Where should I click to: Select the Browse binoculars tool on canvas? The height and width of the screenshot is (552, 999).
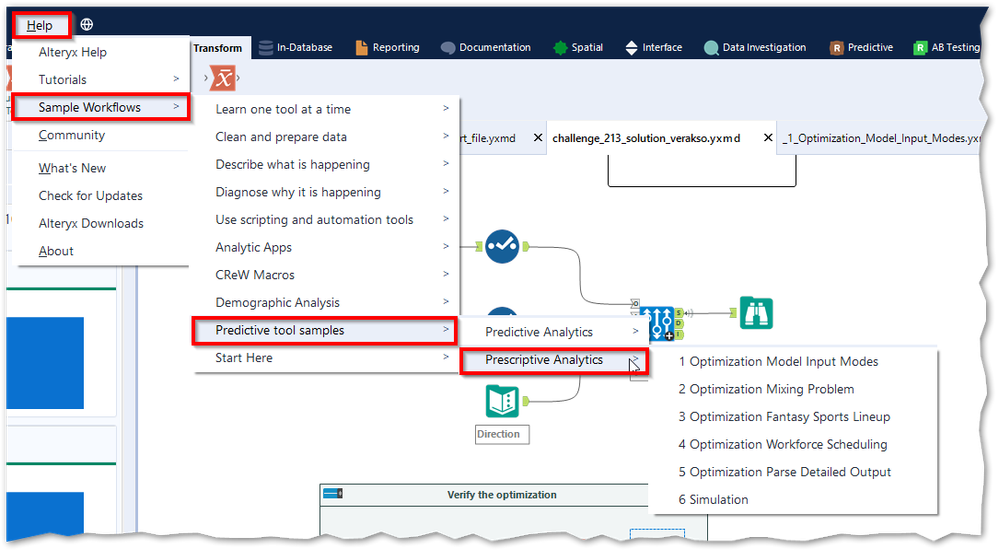pos(756,313)
